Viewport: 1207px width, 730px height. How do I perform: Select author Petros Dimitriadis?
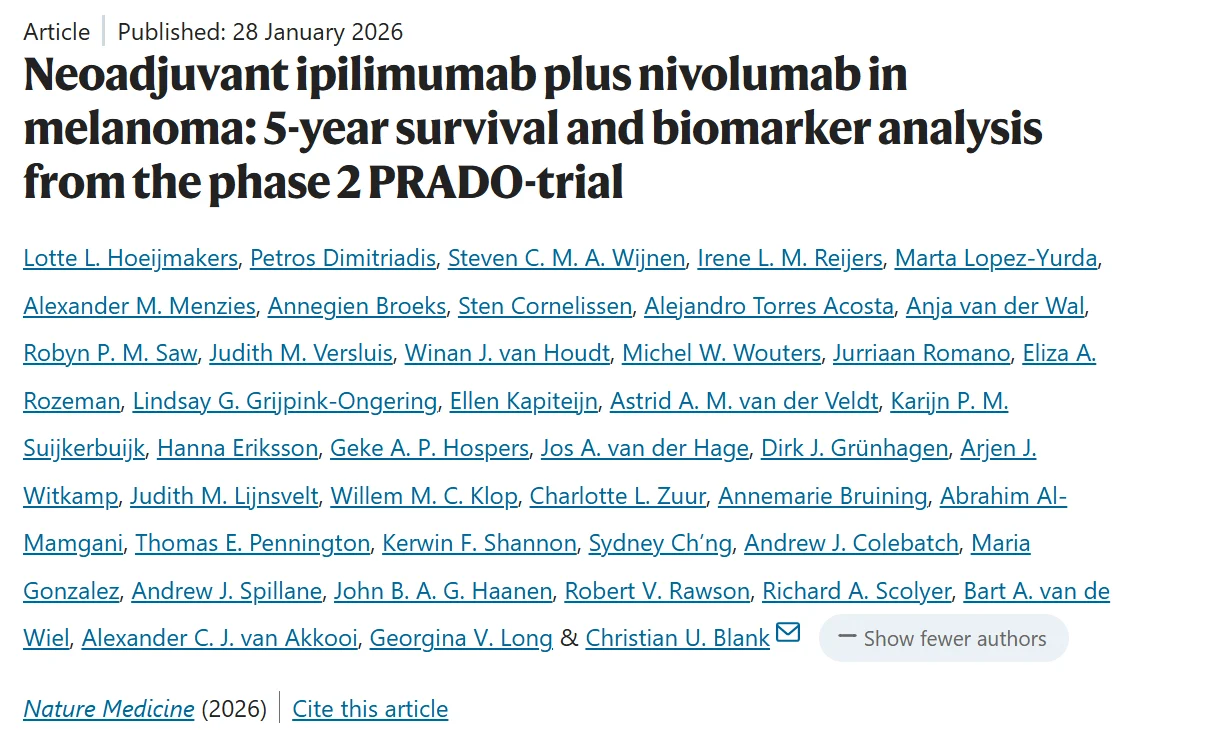[x=343, y=258]
